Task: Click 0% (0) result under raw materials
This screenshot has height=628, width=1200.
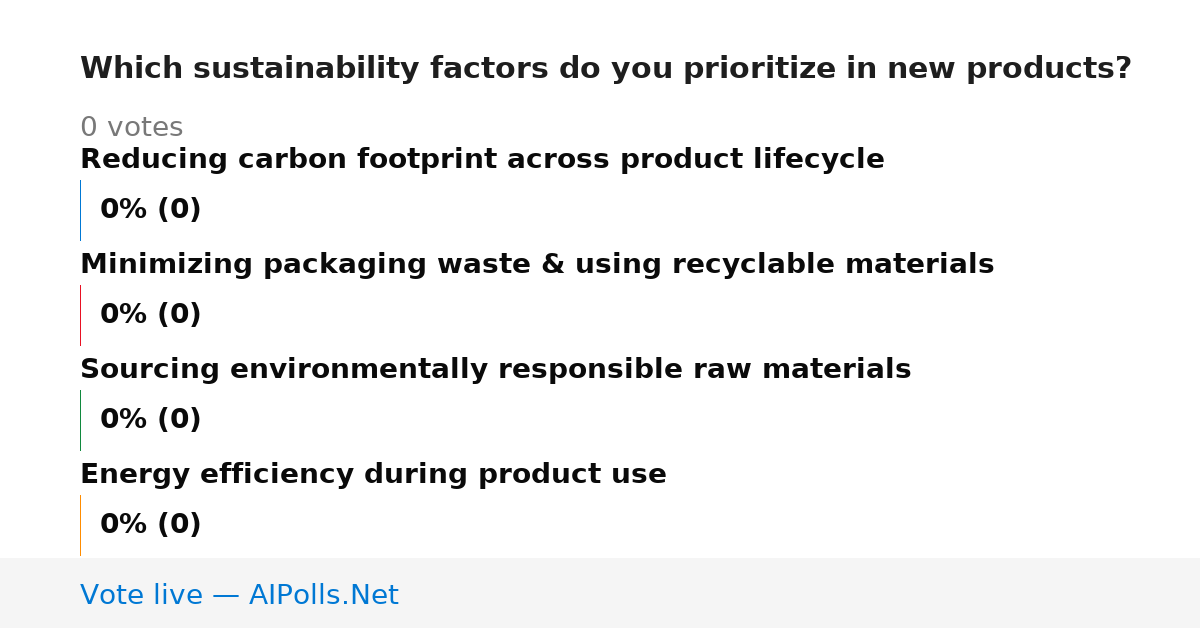Action: point(150,420)
